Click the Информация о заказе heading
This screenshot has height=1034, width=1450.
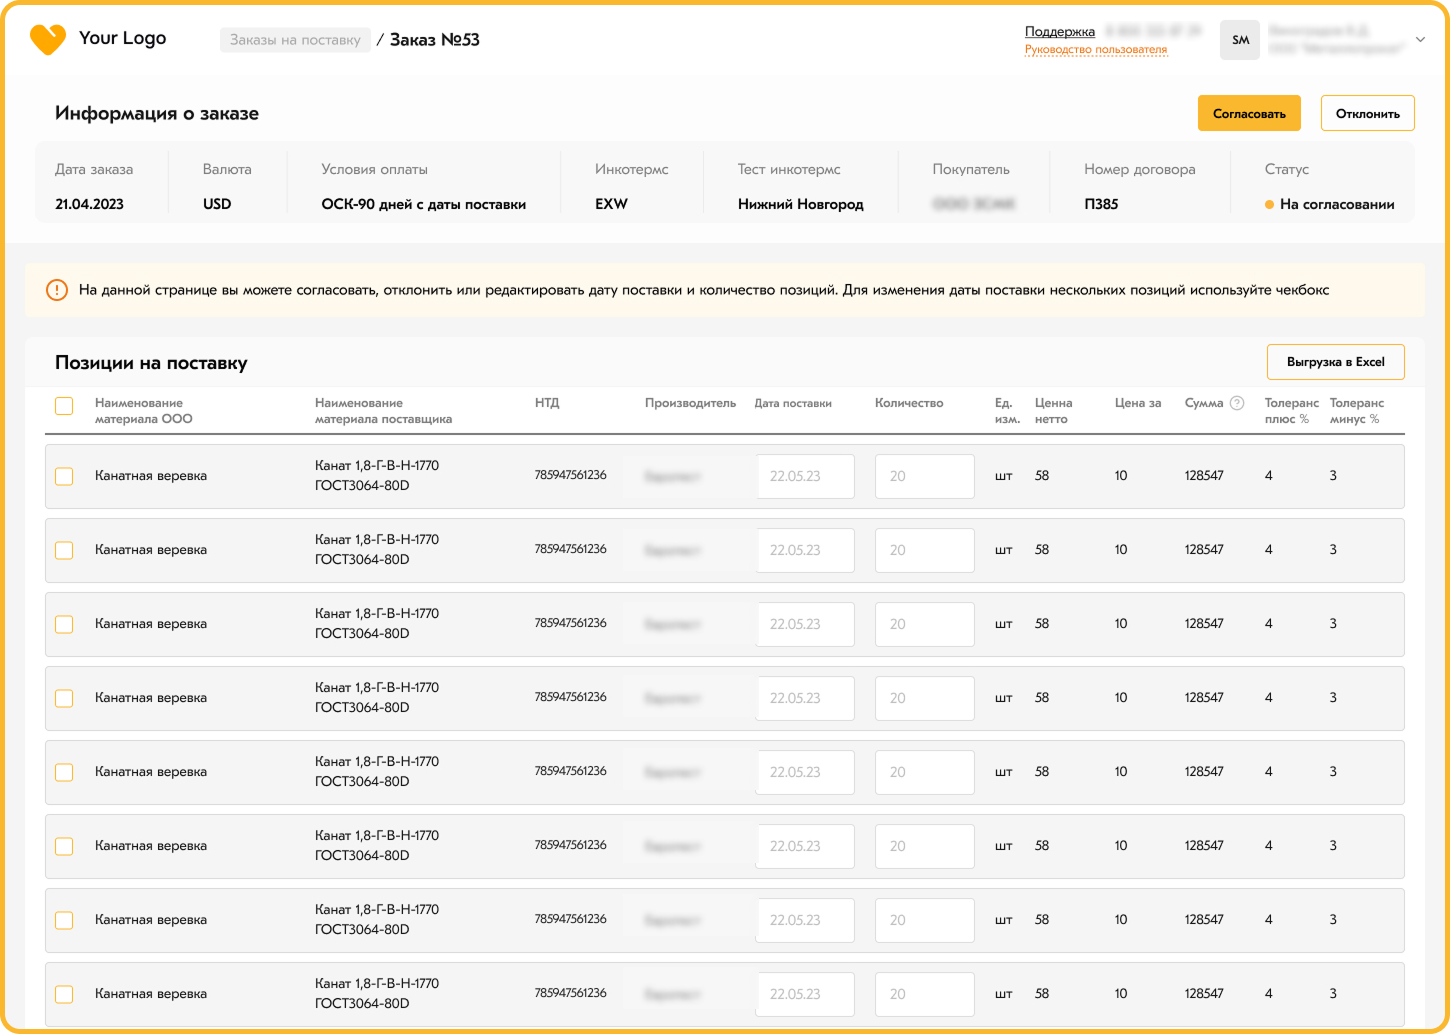point(157,113)
